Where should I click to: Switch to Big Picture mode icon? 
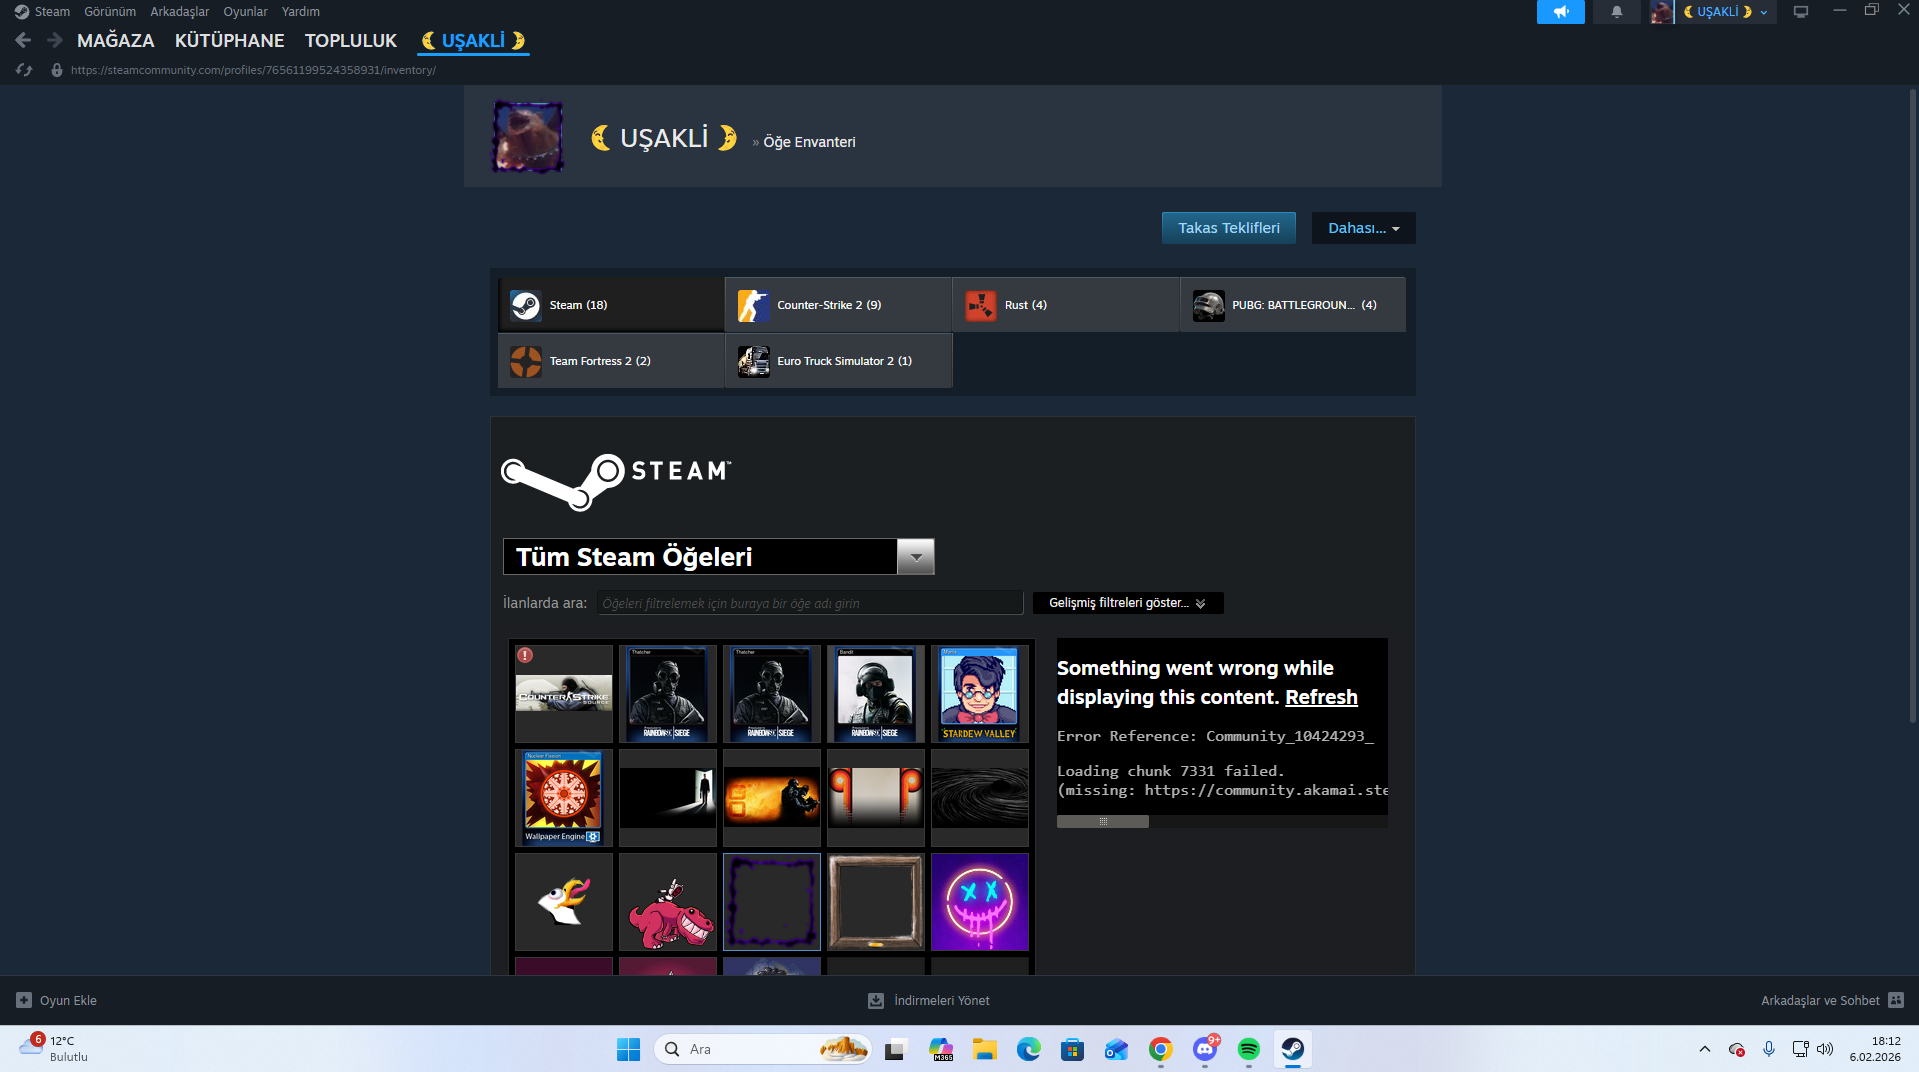(x=1801, y=12)
